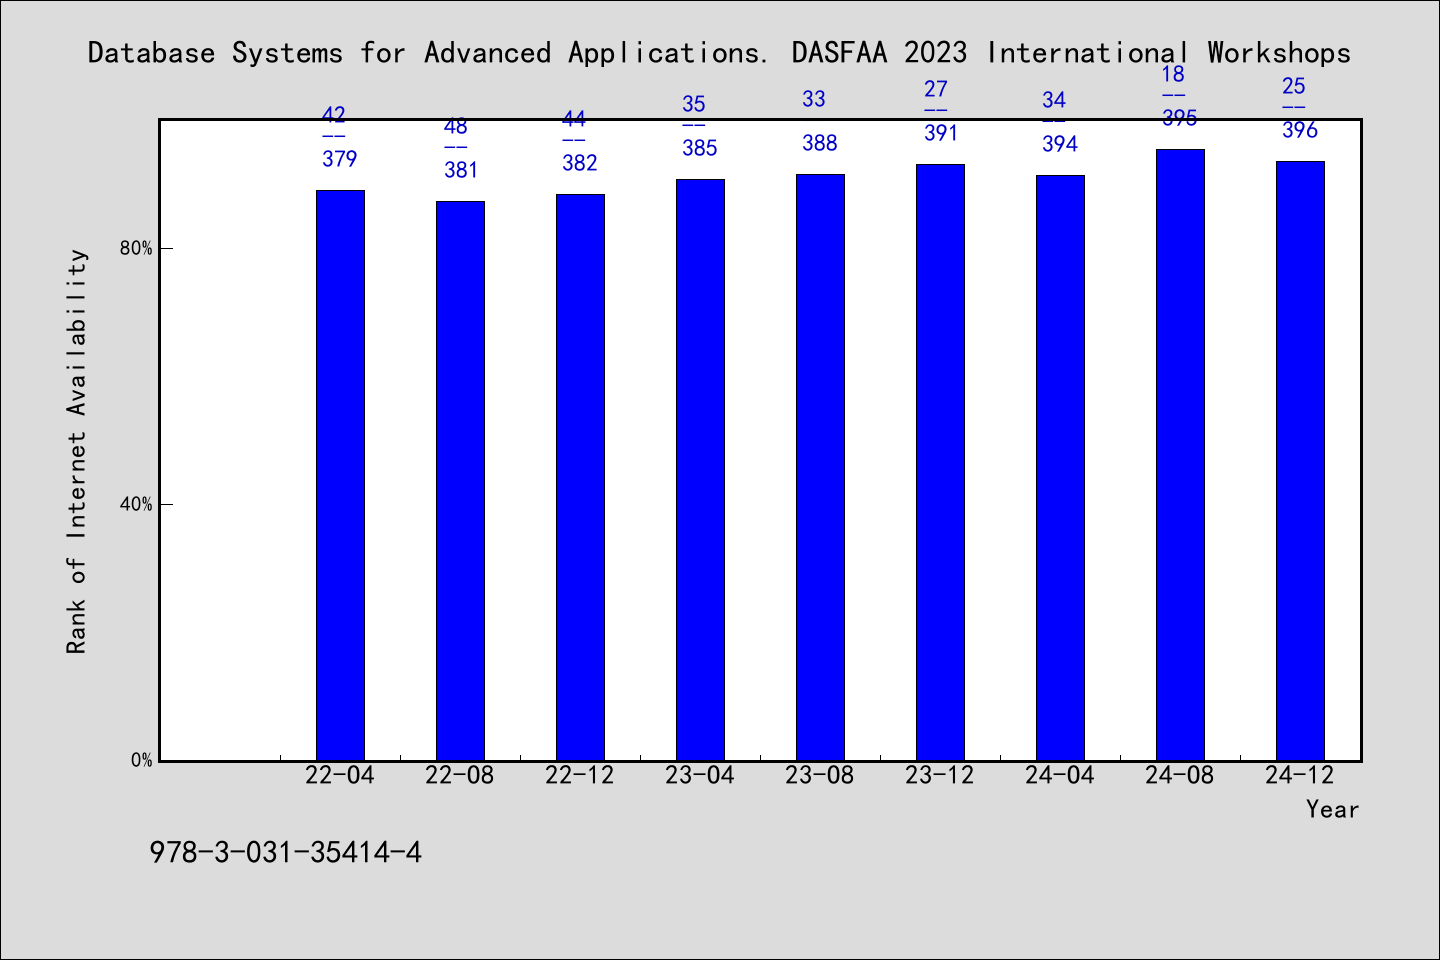This screenshot has height=960, width=1440.
Task: Click the value 396 above the 24-12 bar
Action: click(1300, 130)
